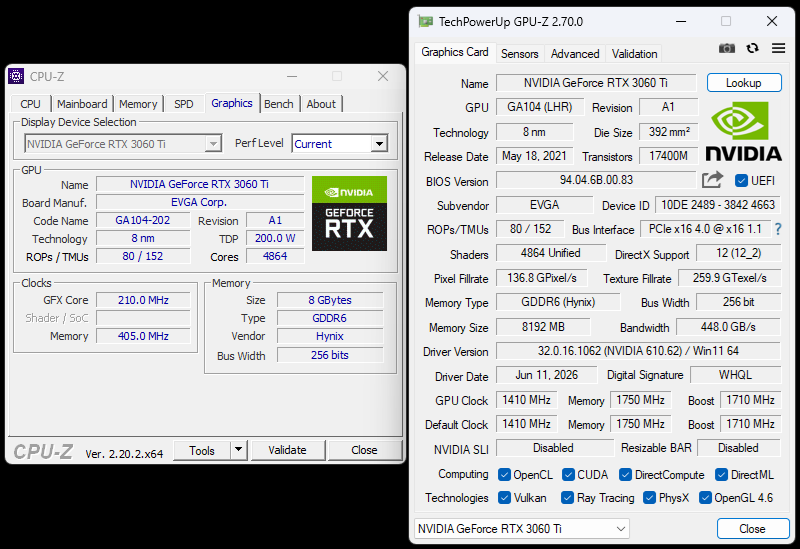Open the Perf Level dropdown
The width and height of the screenshot is (800, 549).
click(x=340, y=144)
